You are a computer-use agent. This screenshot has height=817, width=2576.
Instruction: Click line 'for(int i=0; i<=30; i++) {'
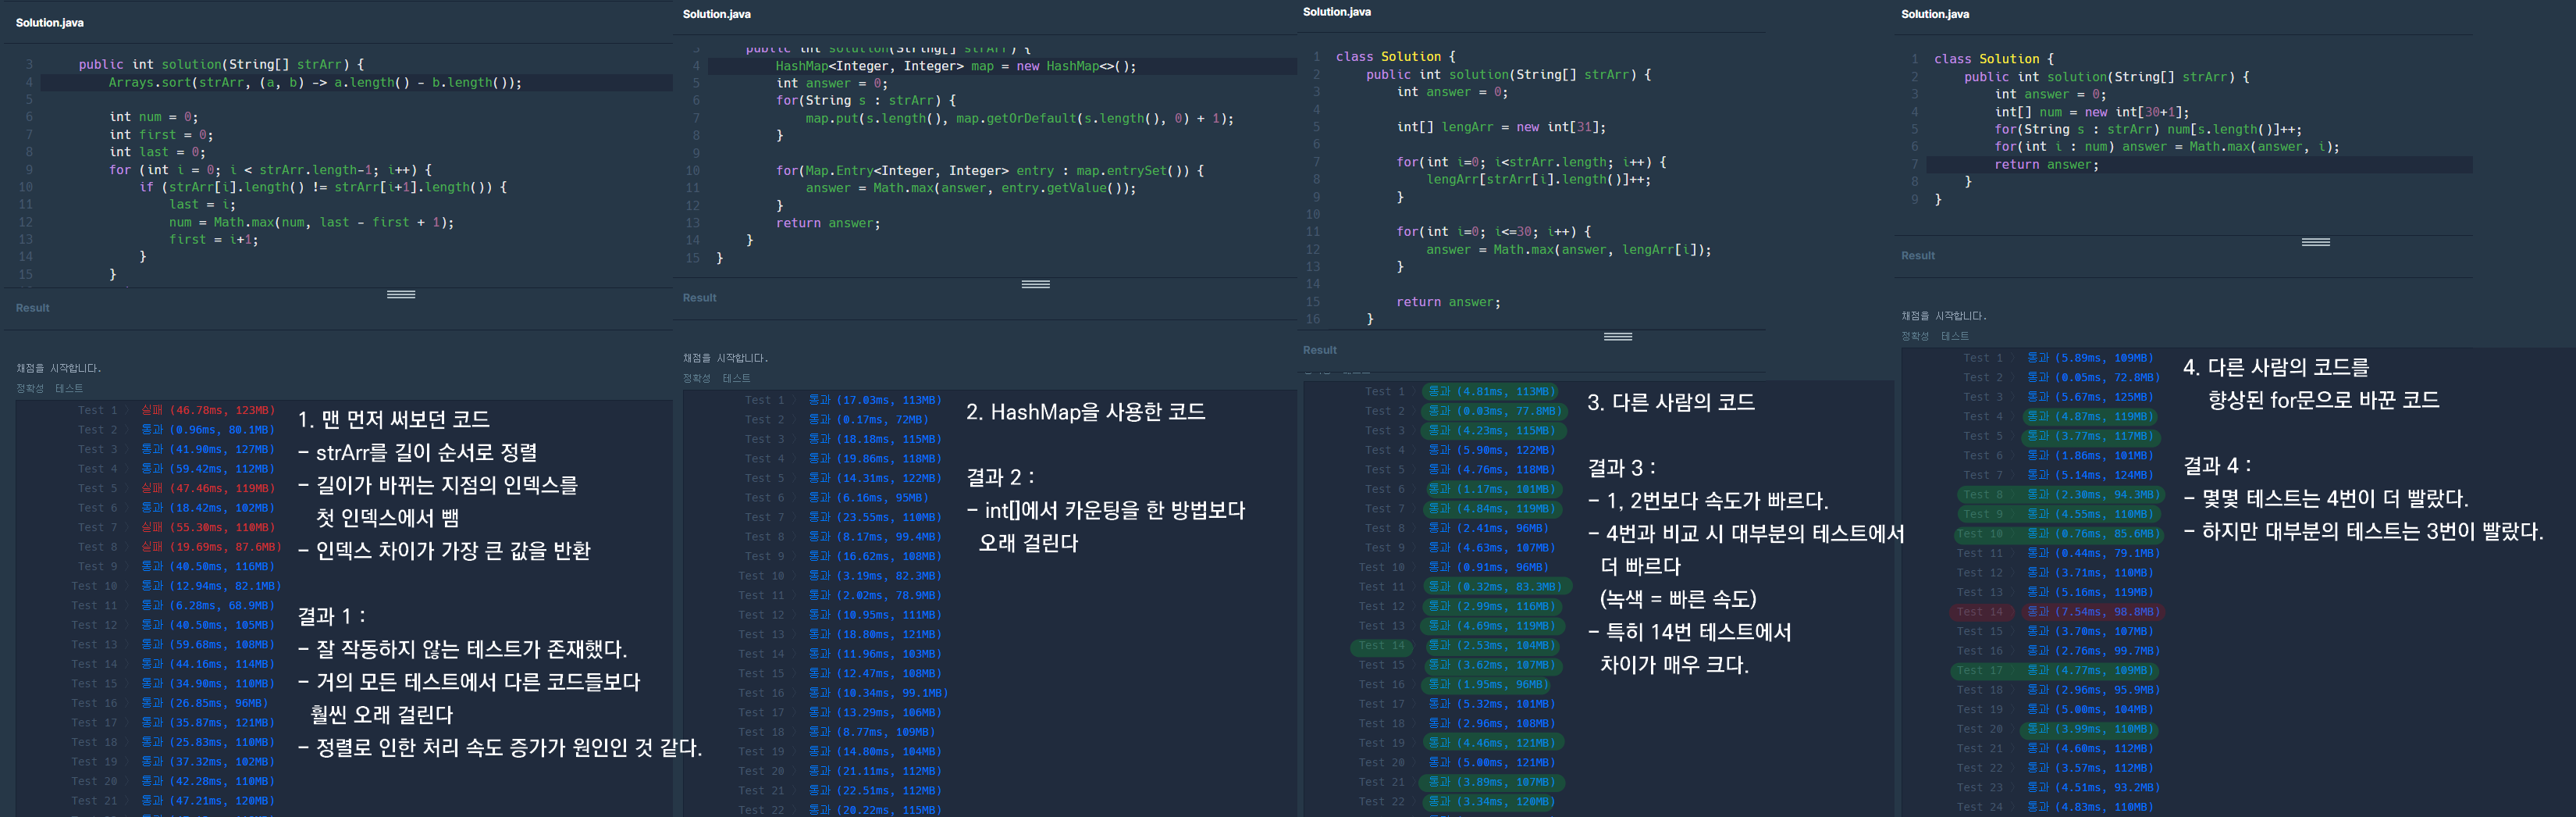[x=1494, y=232]
